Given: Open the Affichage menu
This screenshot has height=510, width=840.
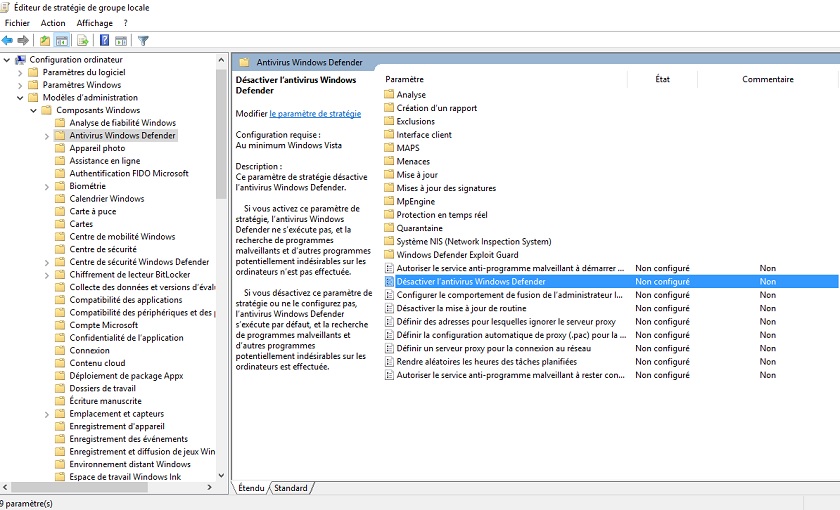Looking at the screenshot, I should coord(94,23).
